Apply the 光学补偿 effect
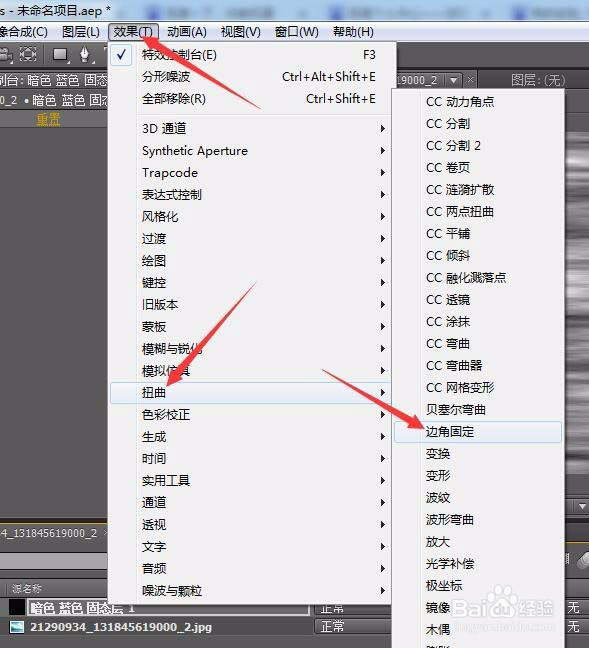This screenshot has height=648, width=589. click(478, 564)
